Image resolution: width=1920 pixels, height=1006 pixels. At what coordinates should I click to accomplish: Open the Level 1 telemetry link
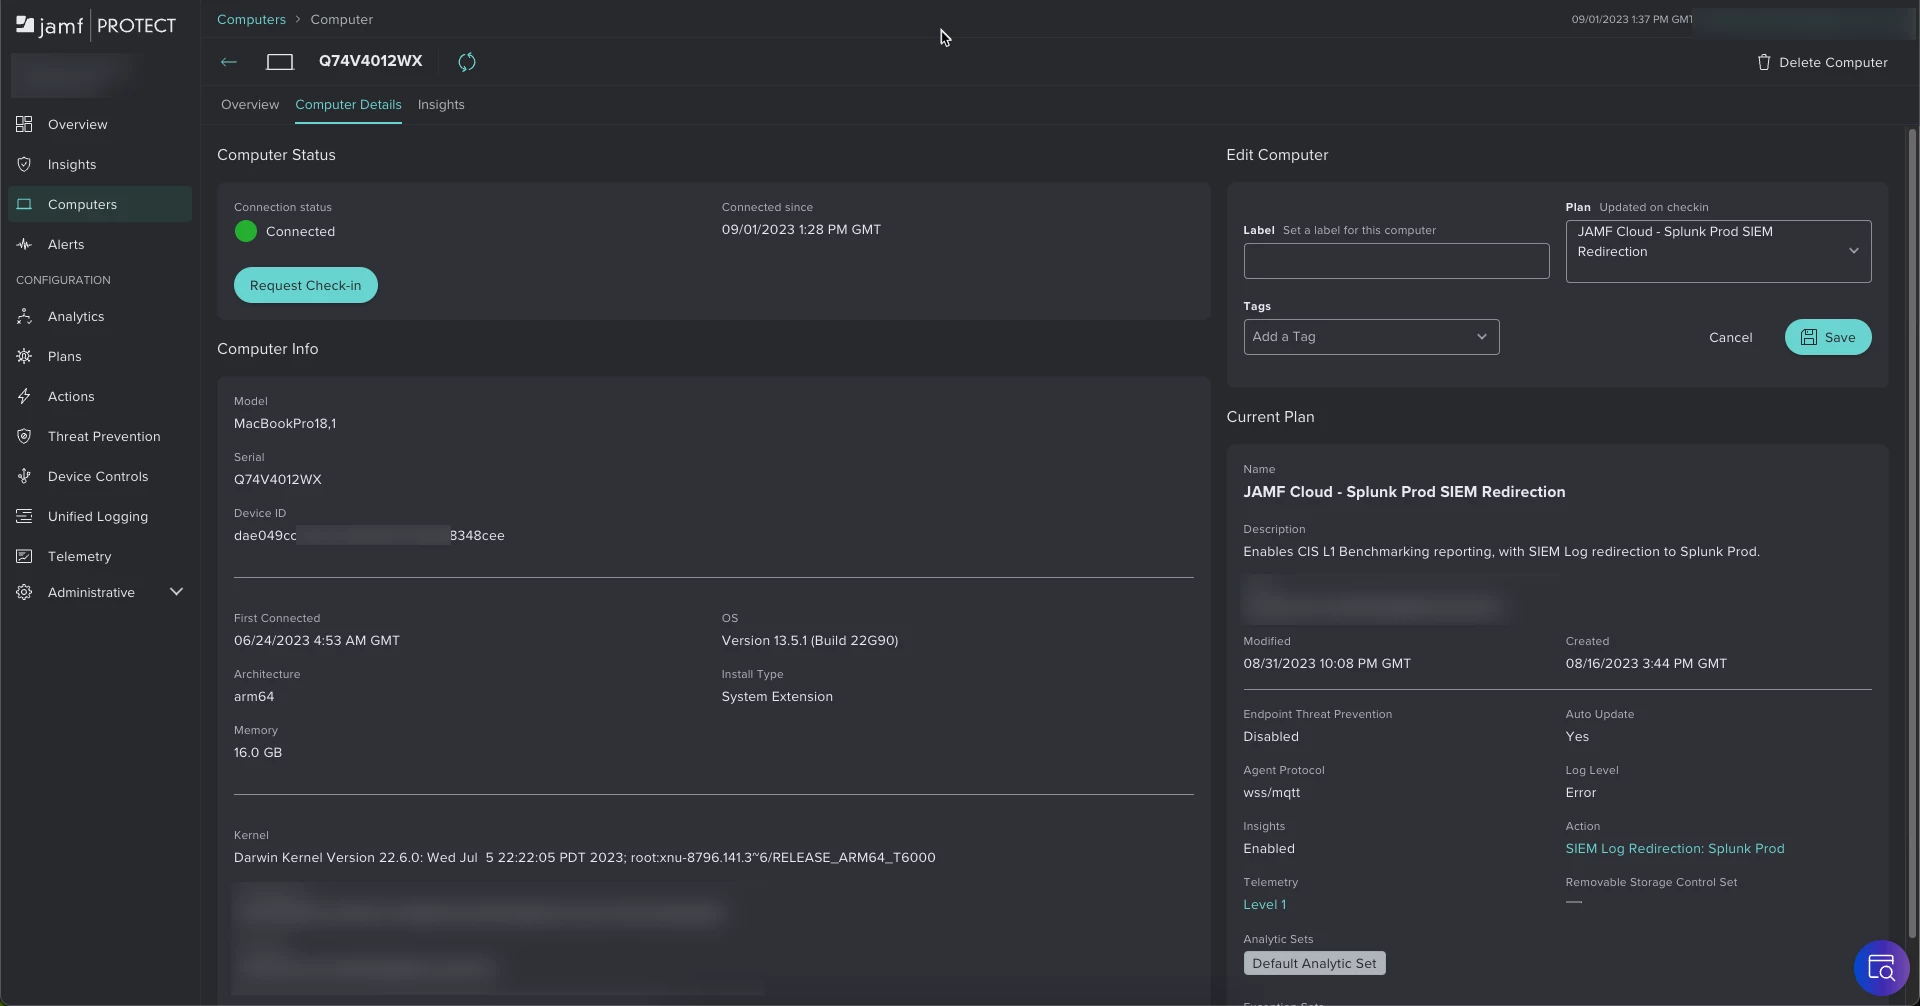(1264, 904)
